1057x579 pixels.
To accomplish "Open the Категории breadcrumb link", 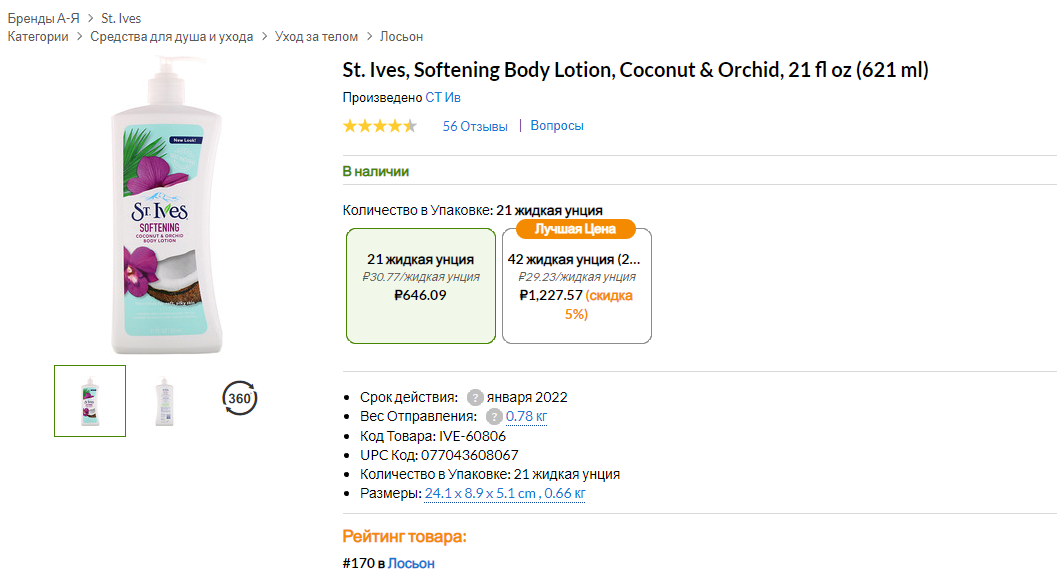I will (x=38, y=36).
